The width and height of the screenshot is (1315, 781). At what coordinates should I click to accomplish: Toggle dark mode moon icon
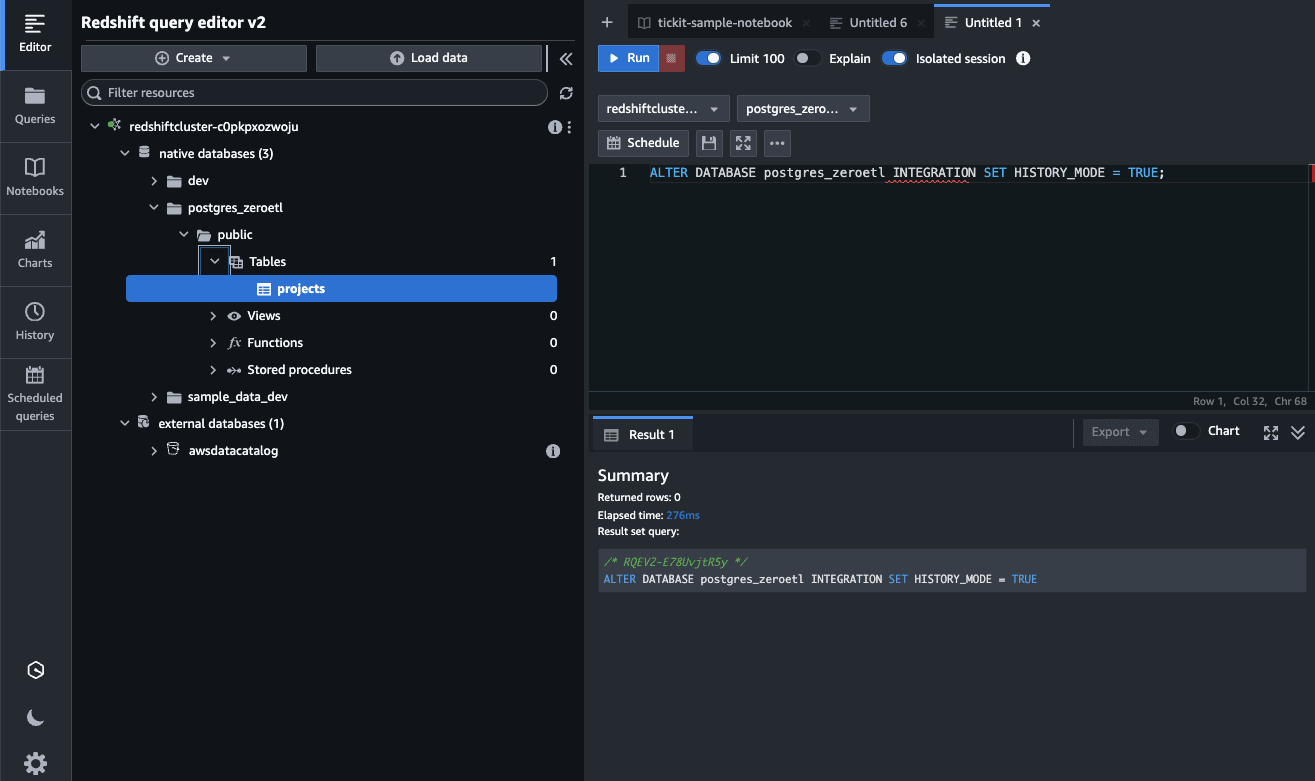36,717
